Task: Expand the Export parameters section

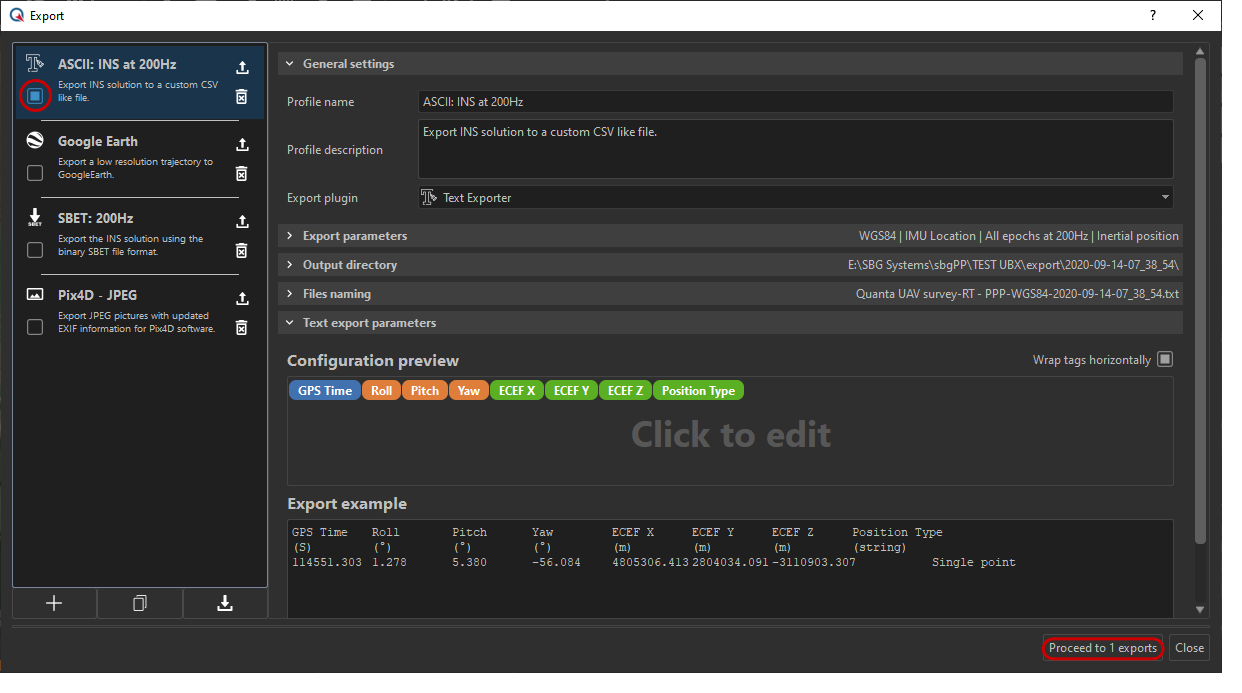Action: [x=355, y=236]
